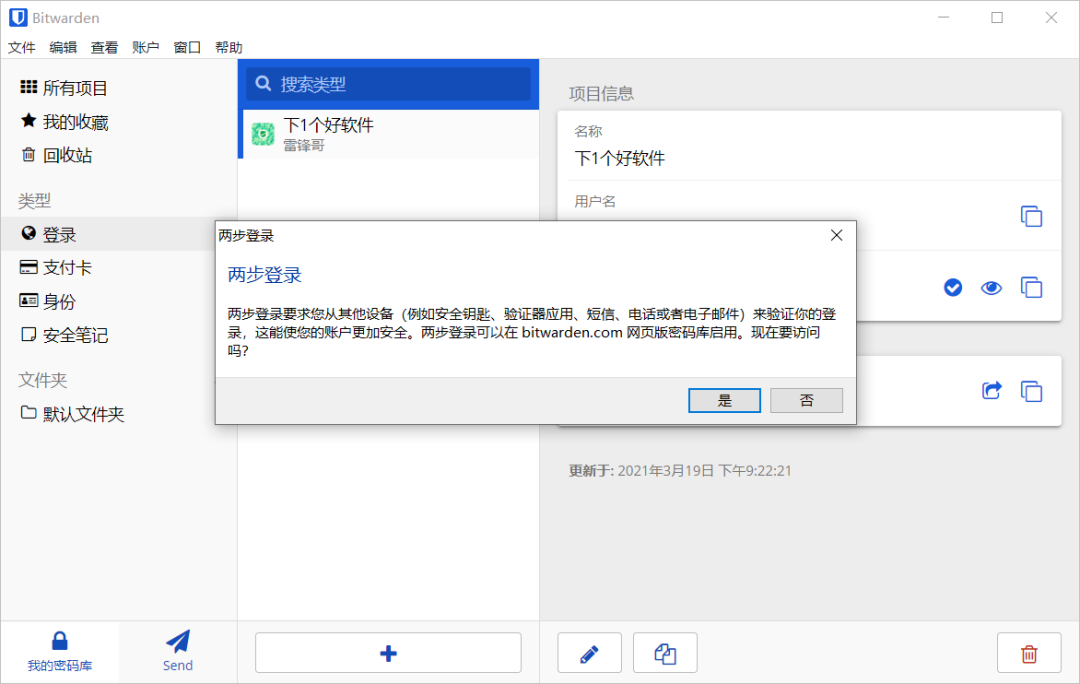Toggle password visibility eye icon
This screenshot has width=1080, height=684.
point(991,287)
